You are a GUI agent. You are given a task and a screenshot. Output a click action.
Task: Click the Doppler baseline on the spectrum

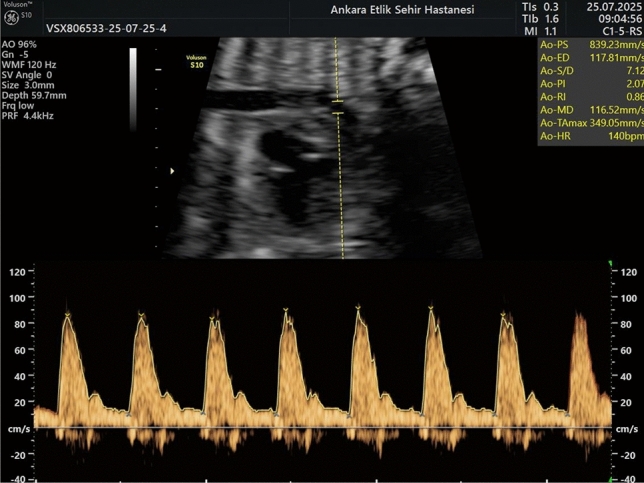323,428
